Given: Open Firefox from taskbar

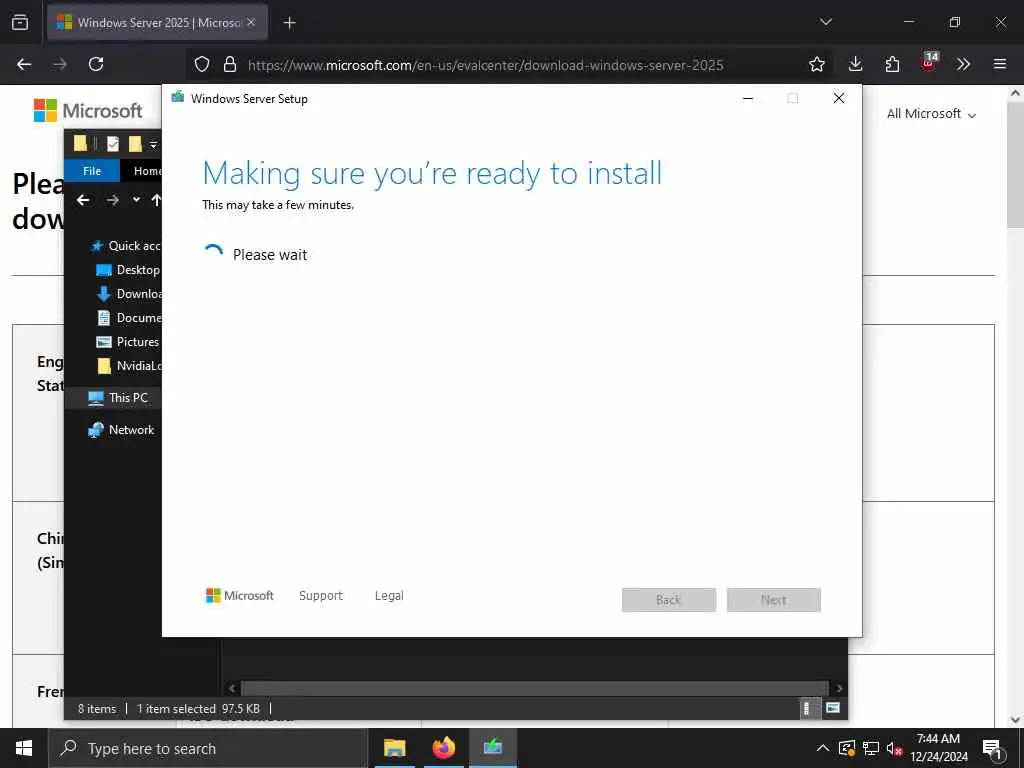Looking at the screenshot, I should pos(443,748).
